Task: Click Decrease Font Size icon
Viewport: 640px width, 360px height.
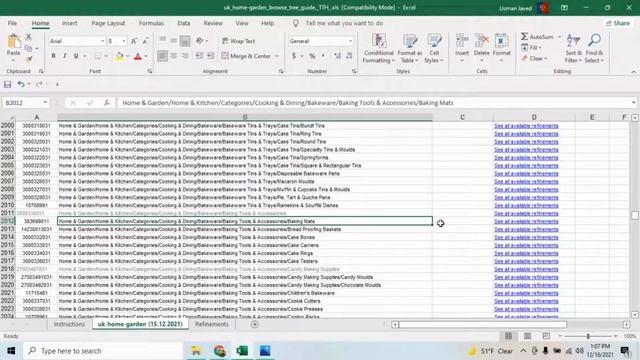Action: (x=145, y=41)
